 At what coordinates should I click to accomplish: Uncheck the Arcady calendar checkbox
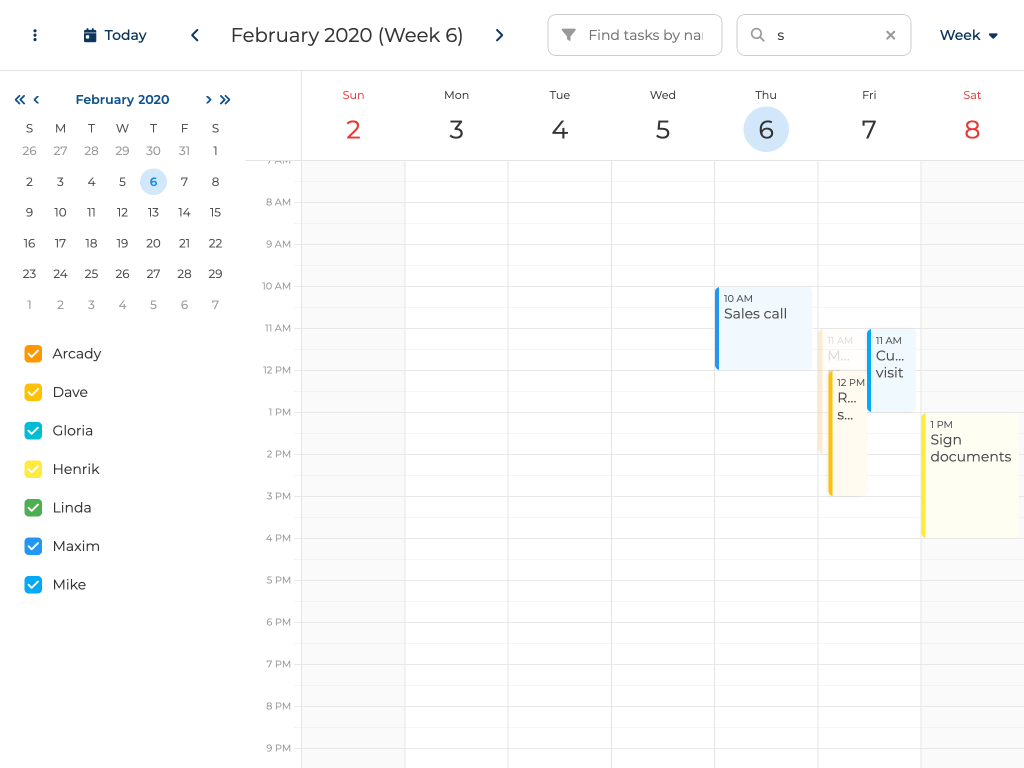(x=33, y=354)
